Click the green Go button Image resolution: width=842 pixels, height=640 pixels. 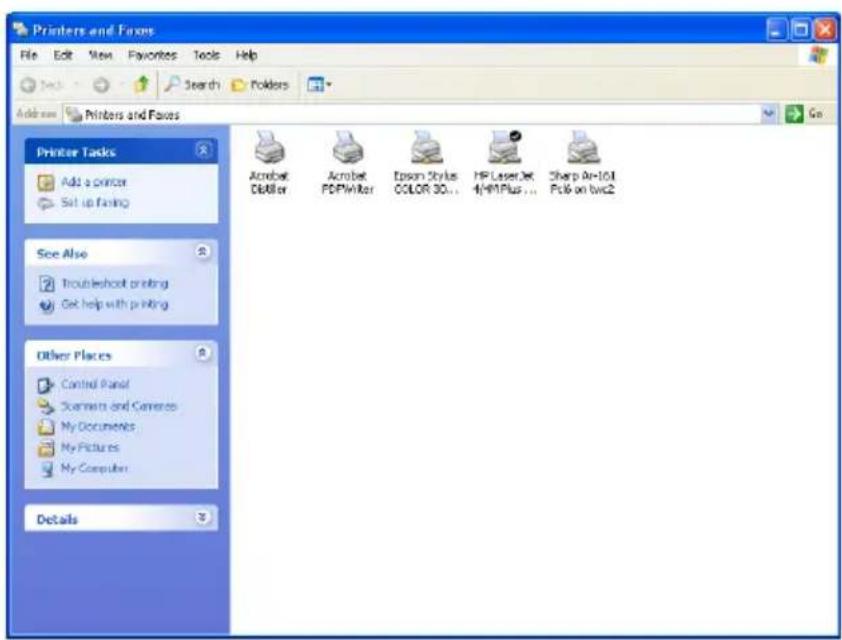pos(803,114)
